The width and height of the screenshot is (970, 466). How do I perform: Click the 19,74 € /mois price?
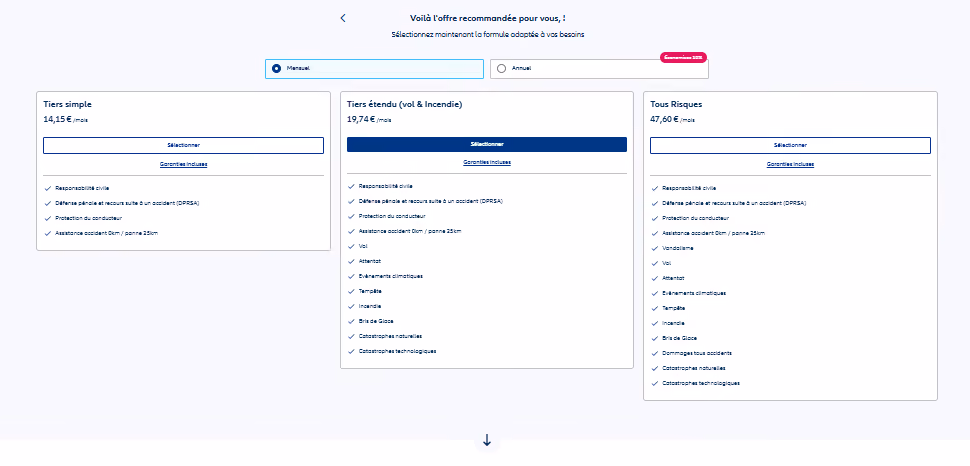tap(369, 119)
